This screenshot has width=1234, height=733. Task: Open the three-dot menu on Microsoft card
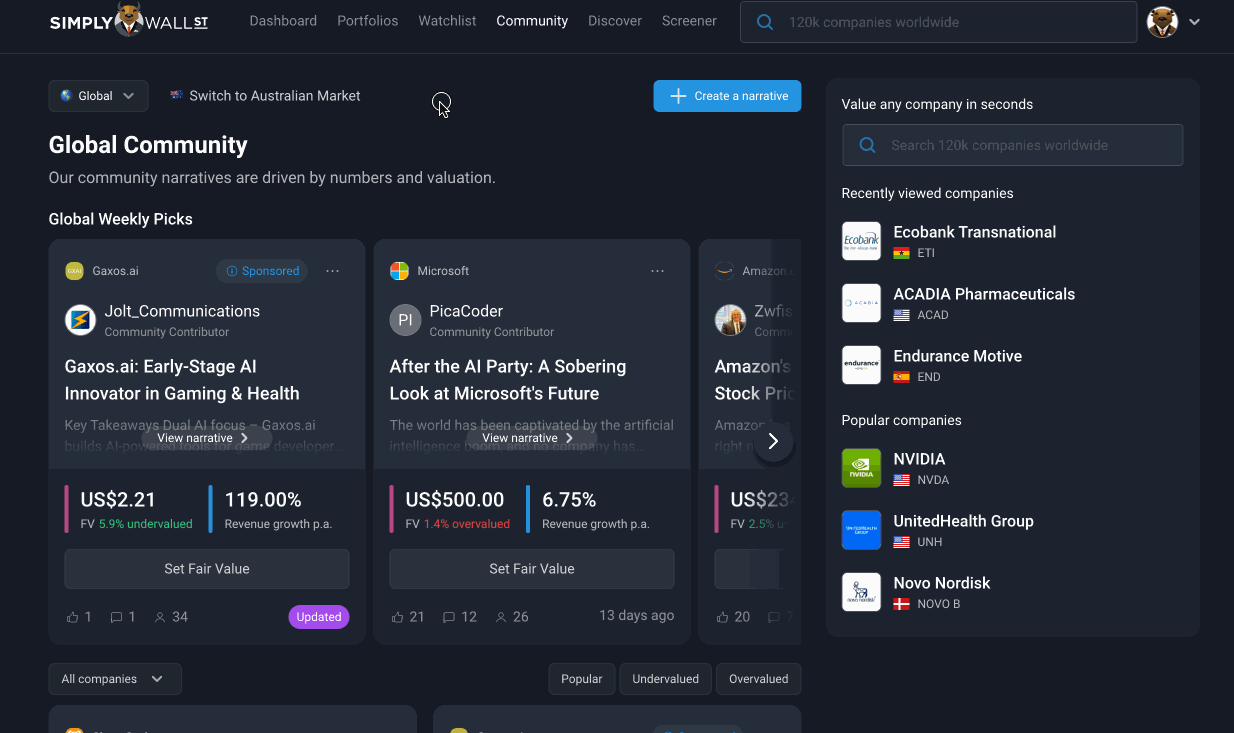(x=657, y=271)
